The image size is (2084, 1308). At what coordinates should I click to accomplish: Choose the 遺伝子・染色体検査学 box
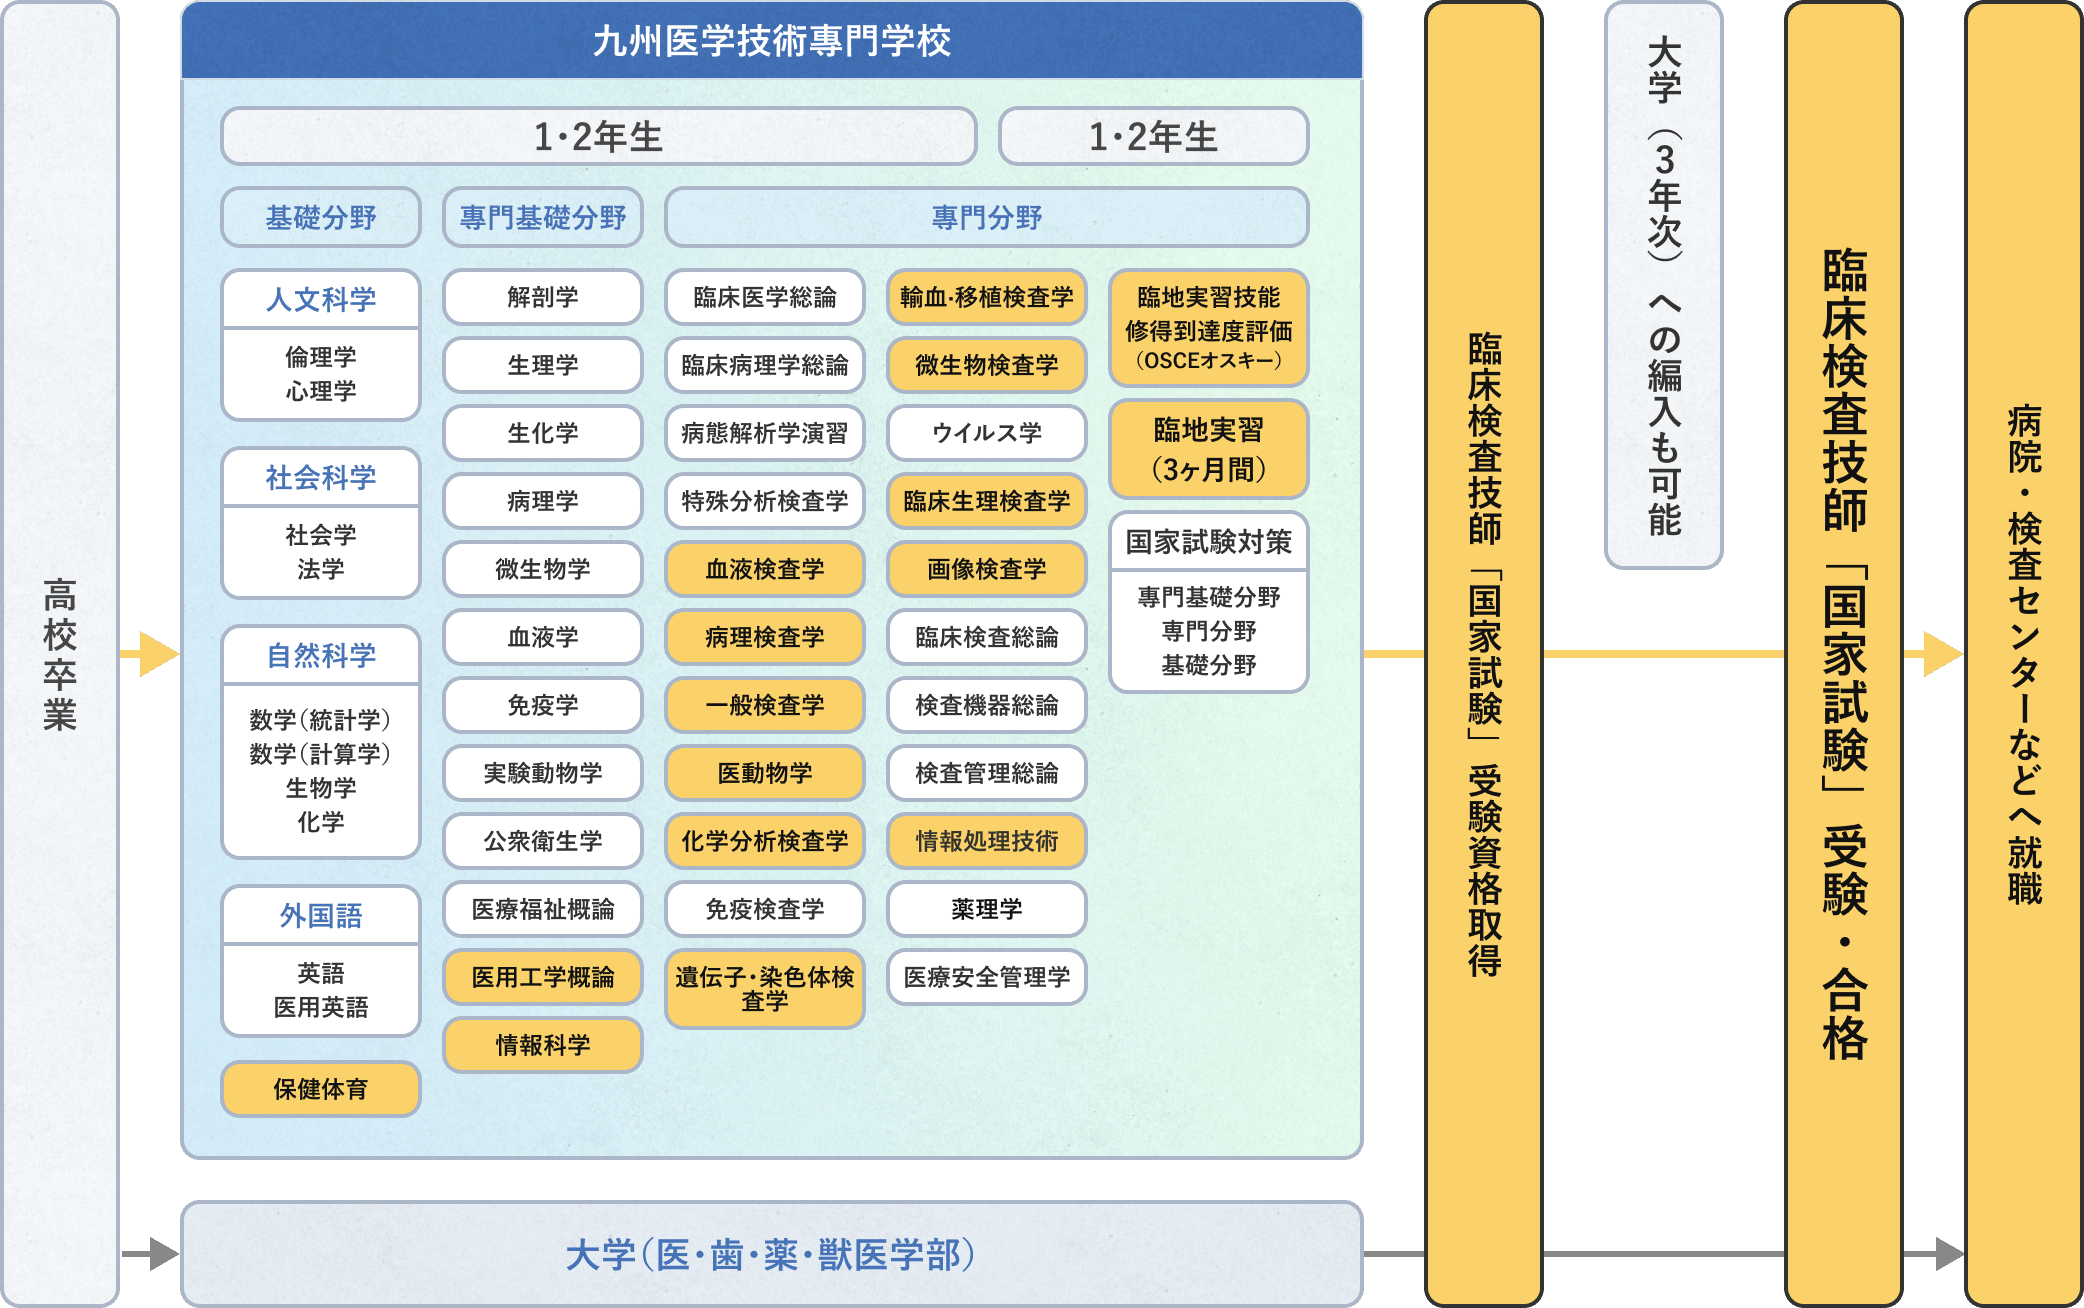(765, 989)
